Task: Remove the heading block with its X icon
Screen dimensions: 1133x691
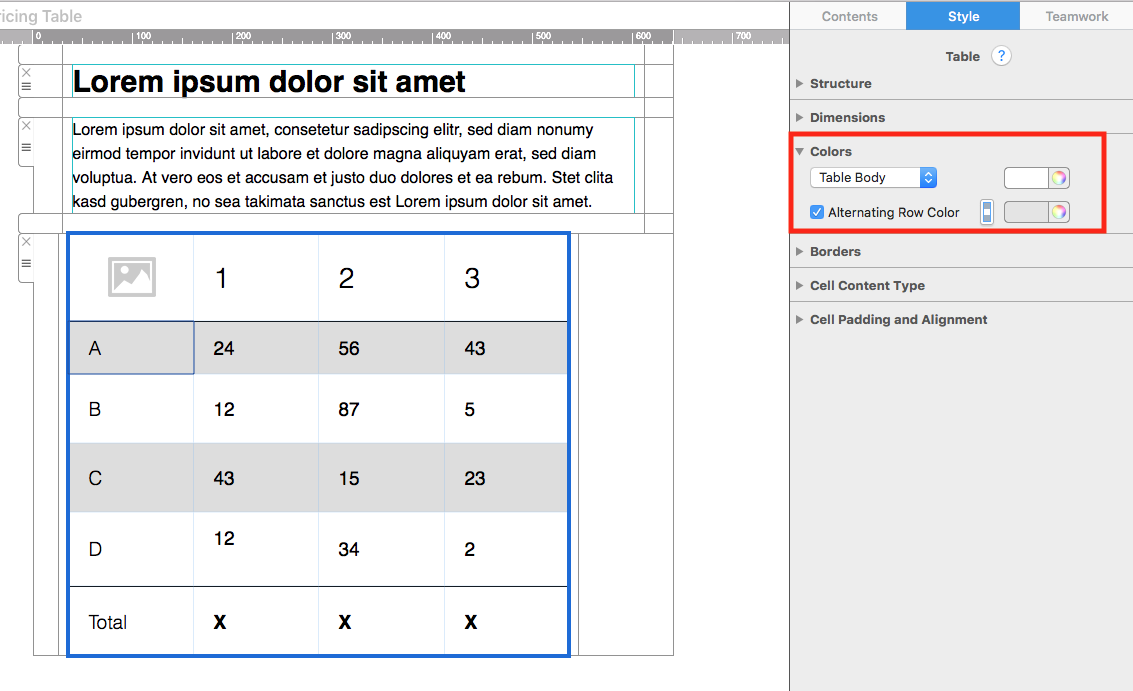Action: tap(26, 73)
